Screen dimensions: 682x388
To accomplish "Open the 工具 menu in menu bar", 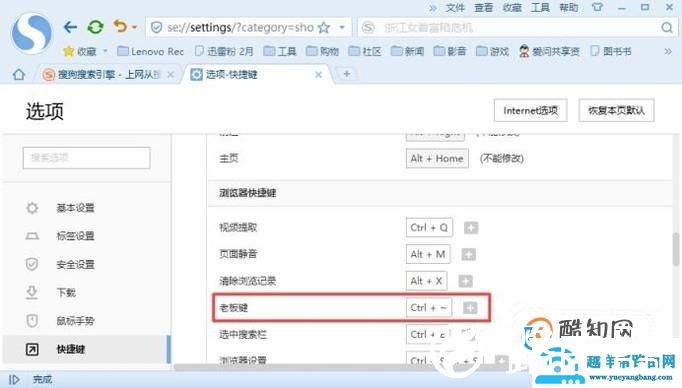I will pos(540,8).
